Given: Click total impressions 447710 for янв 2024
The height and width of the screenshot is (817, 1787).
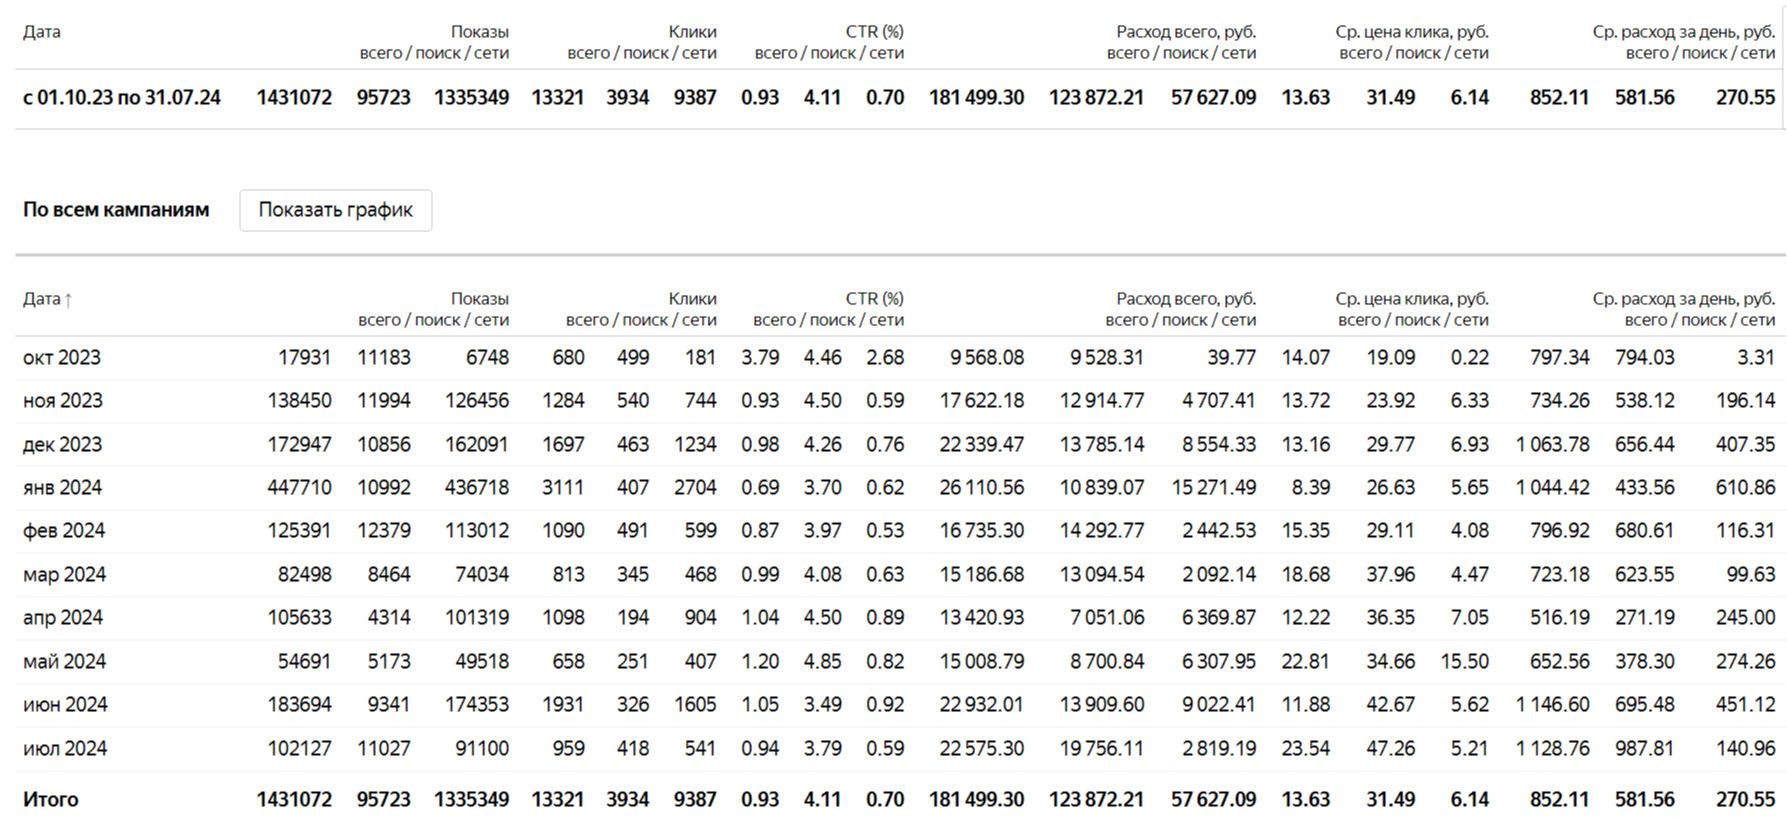Looking at the screenshot, I should point(299,487).
